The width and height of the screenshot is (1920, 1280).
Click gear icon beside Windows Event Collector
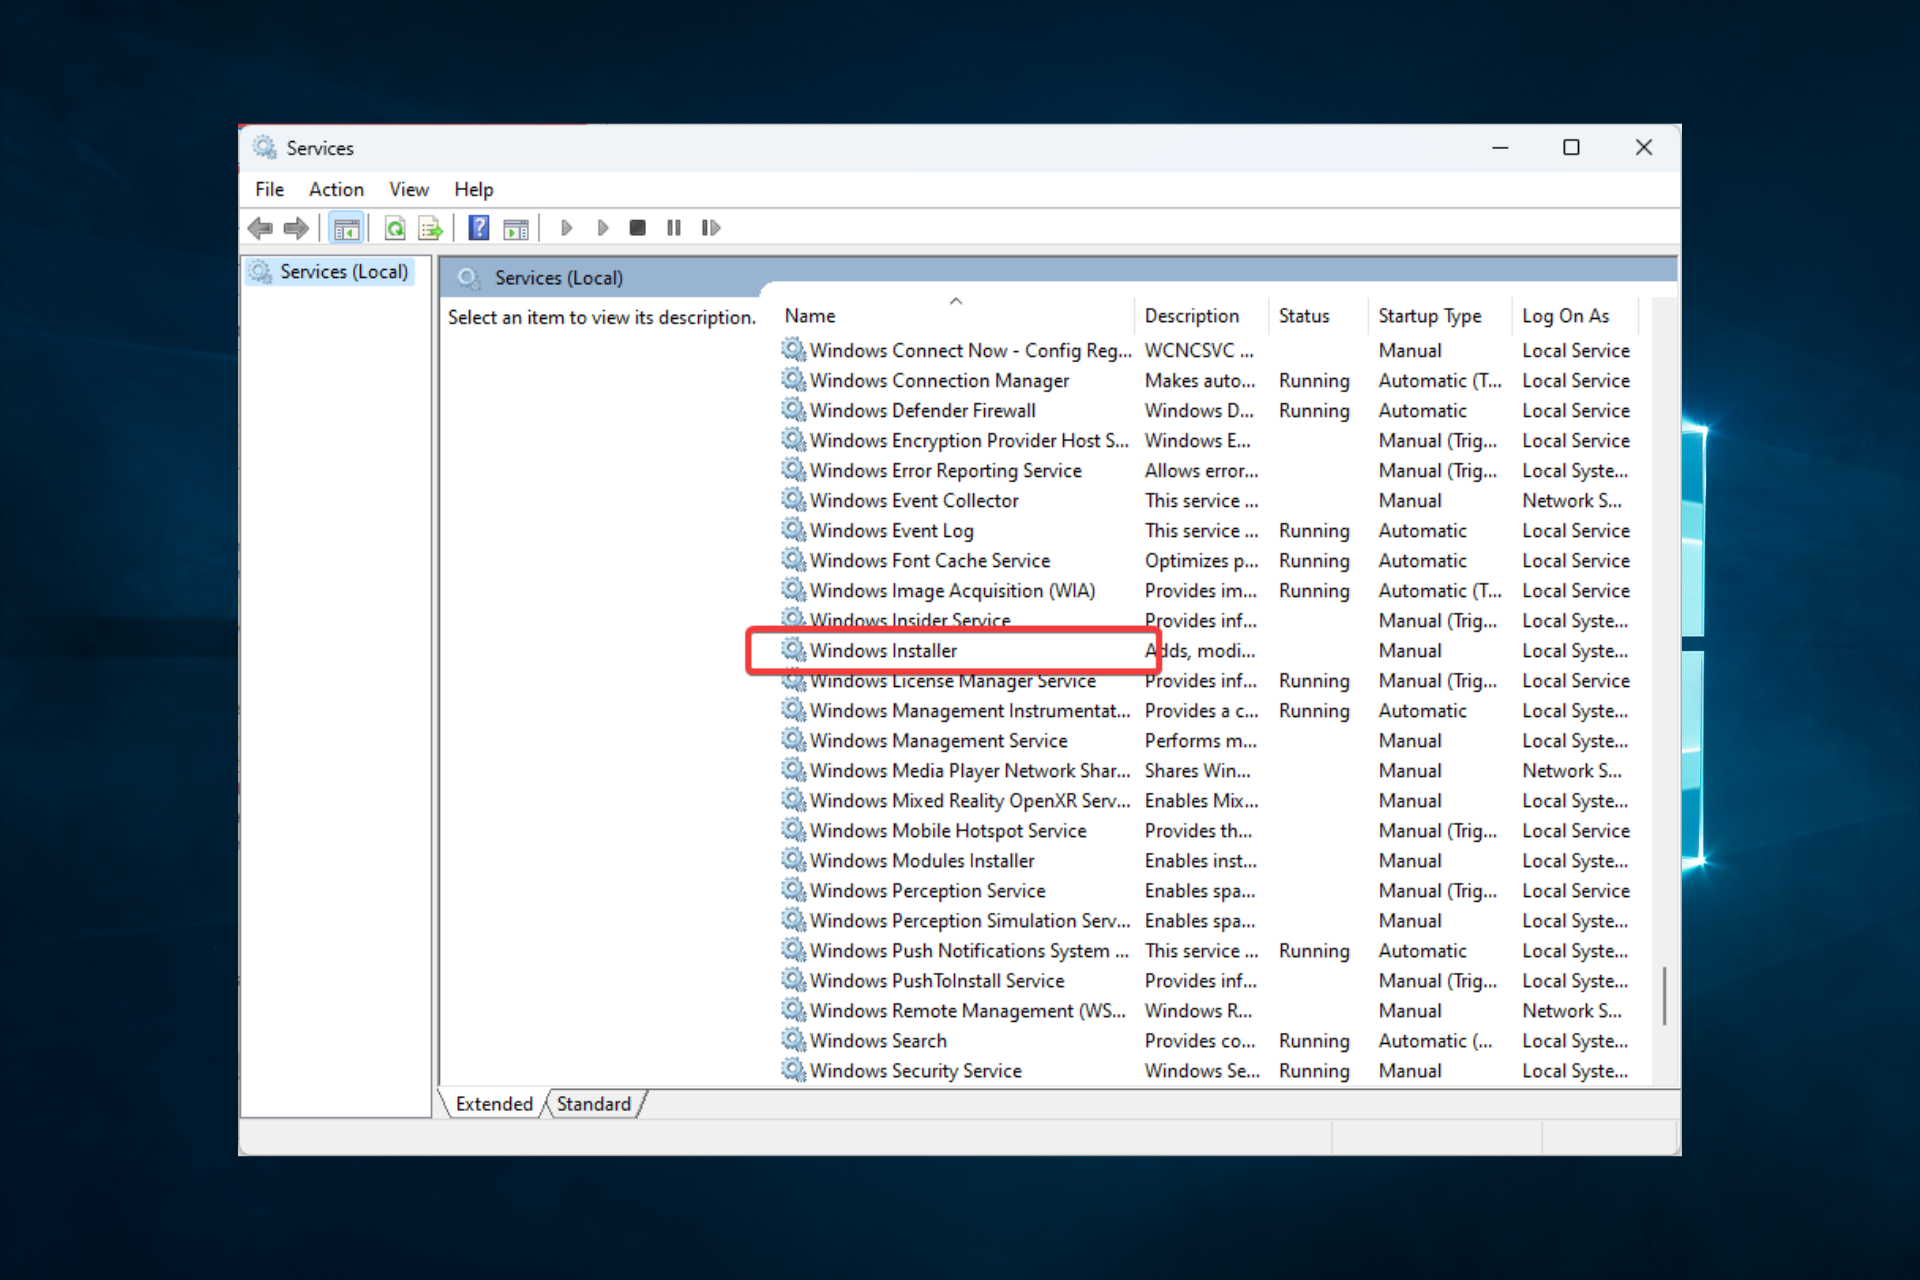[794, 500]
